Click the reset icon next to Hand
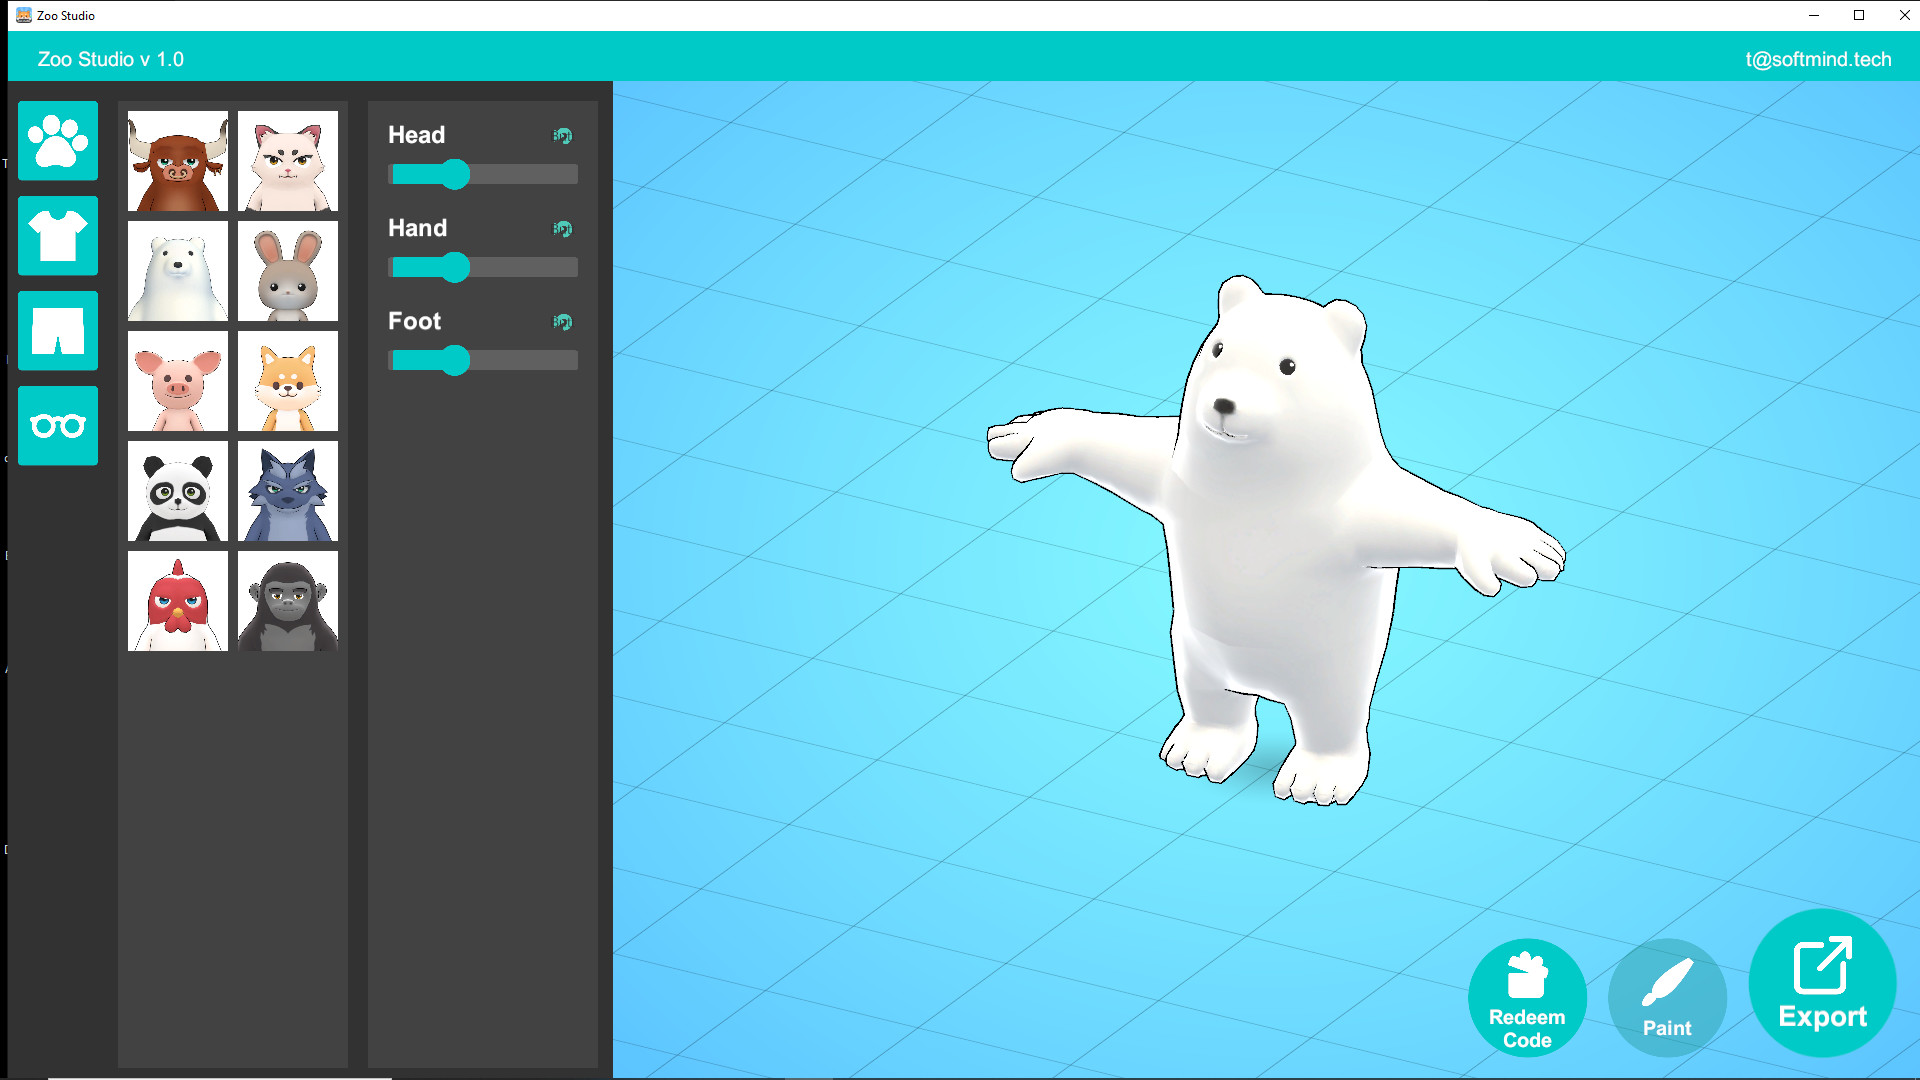 [x=563, y=229]
